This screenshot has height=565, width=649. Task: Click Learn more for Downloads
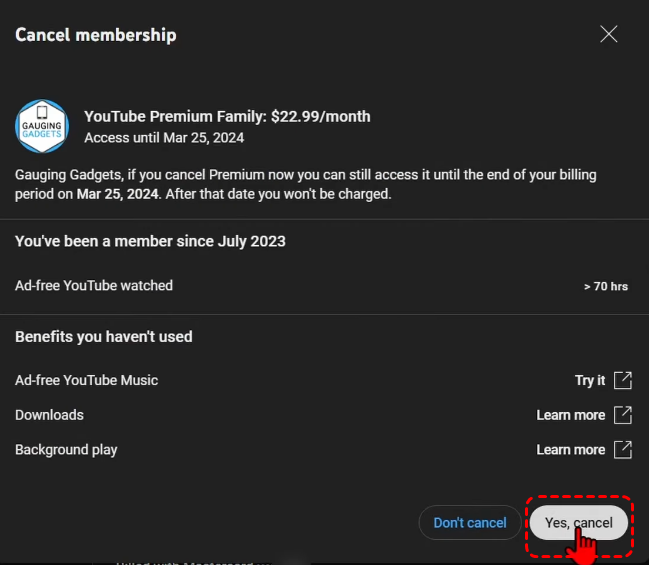coord(571,415)
